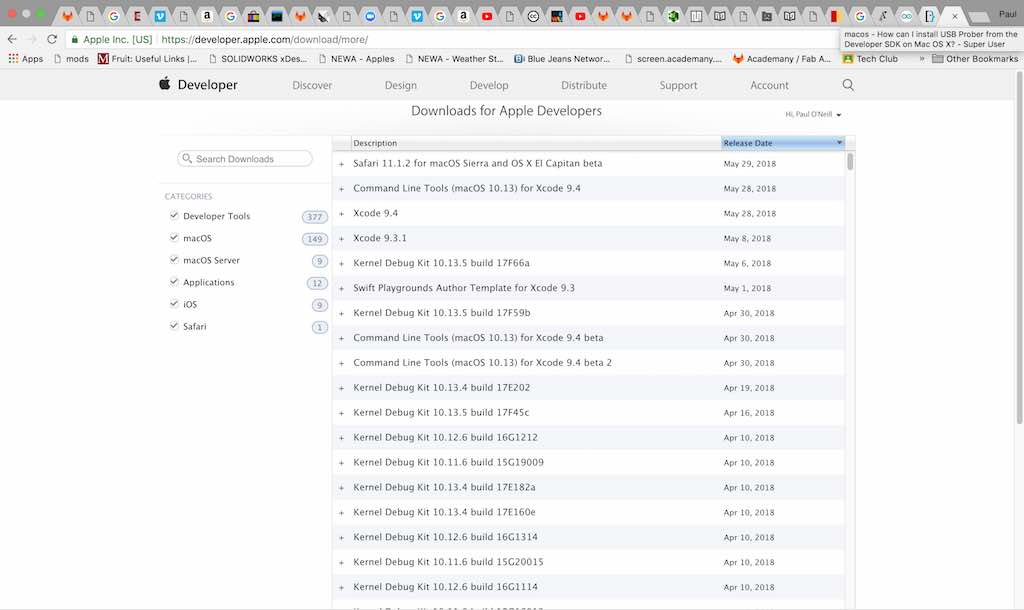The height and width of the screenshot is (610, 1024).
Task: Open a new tab with the new-tab button
Action: pos(978,17)
